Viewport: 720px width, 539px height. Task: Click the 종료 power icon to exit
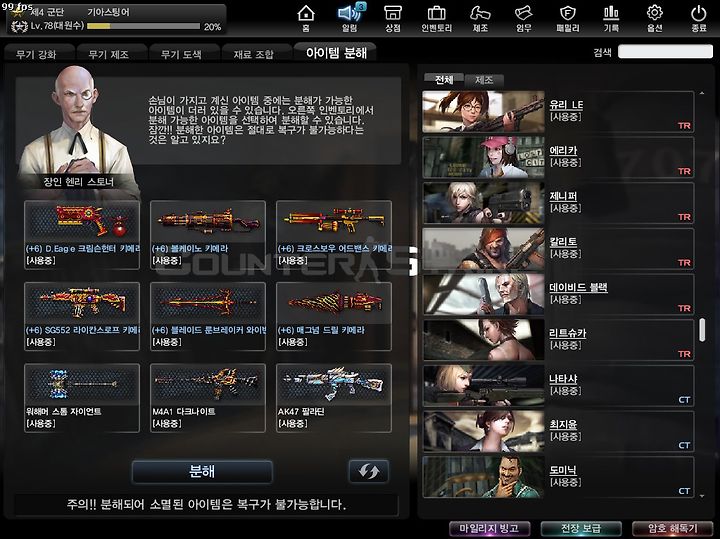[x=698, y=17]
